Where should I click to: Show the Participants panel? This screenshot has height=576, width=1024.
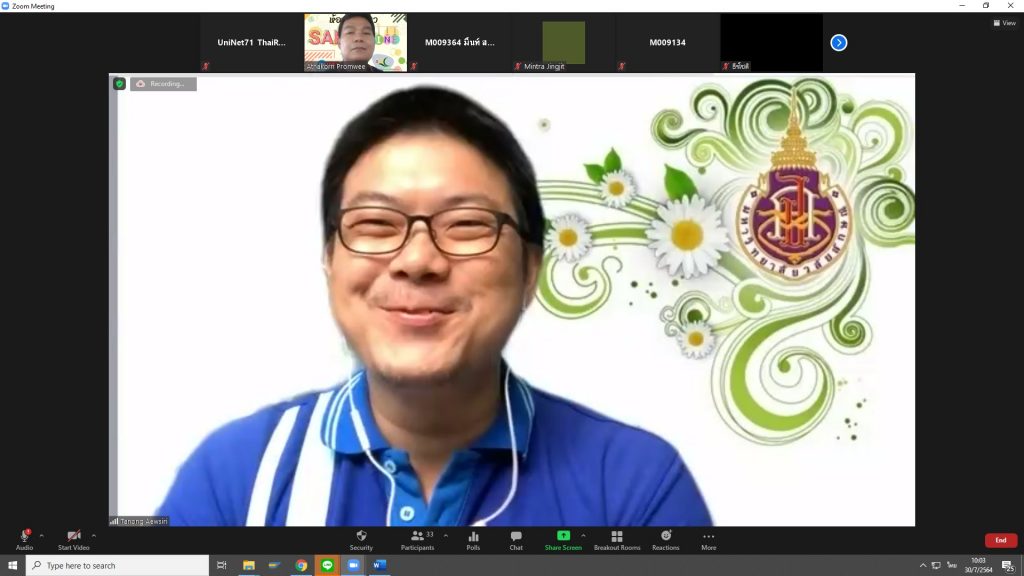pyautogui.click(x=418, y=539)
